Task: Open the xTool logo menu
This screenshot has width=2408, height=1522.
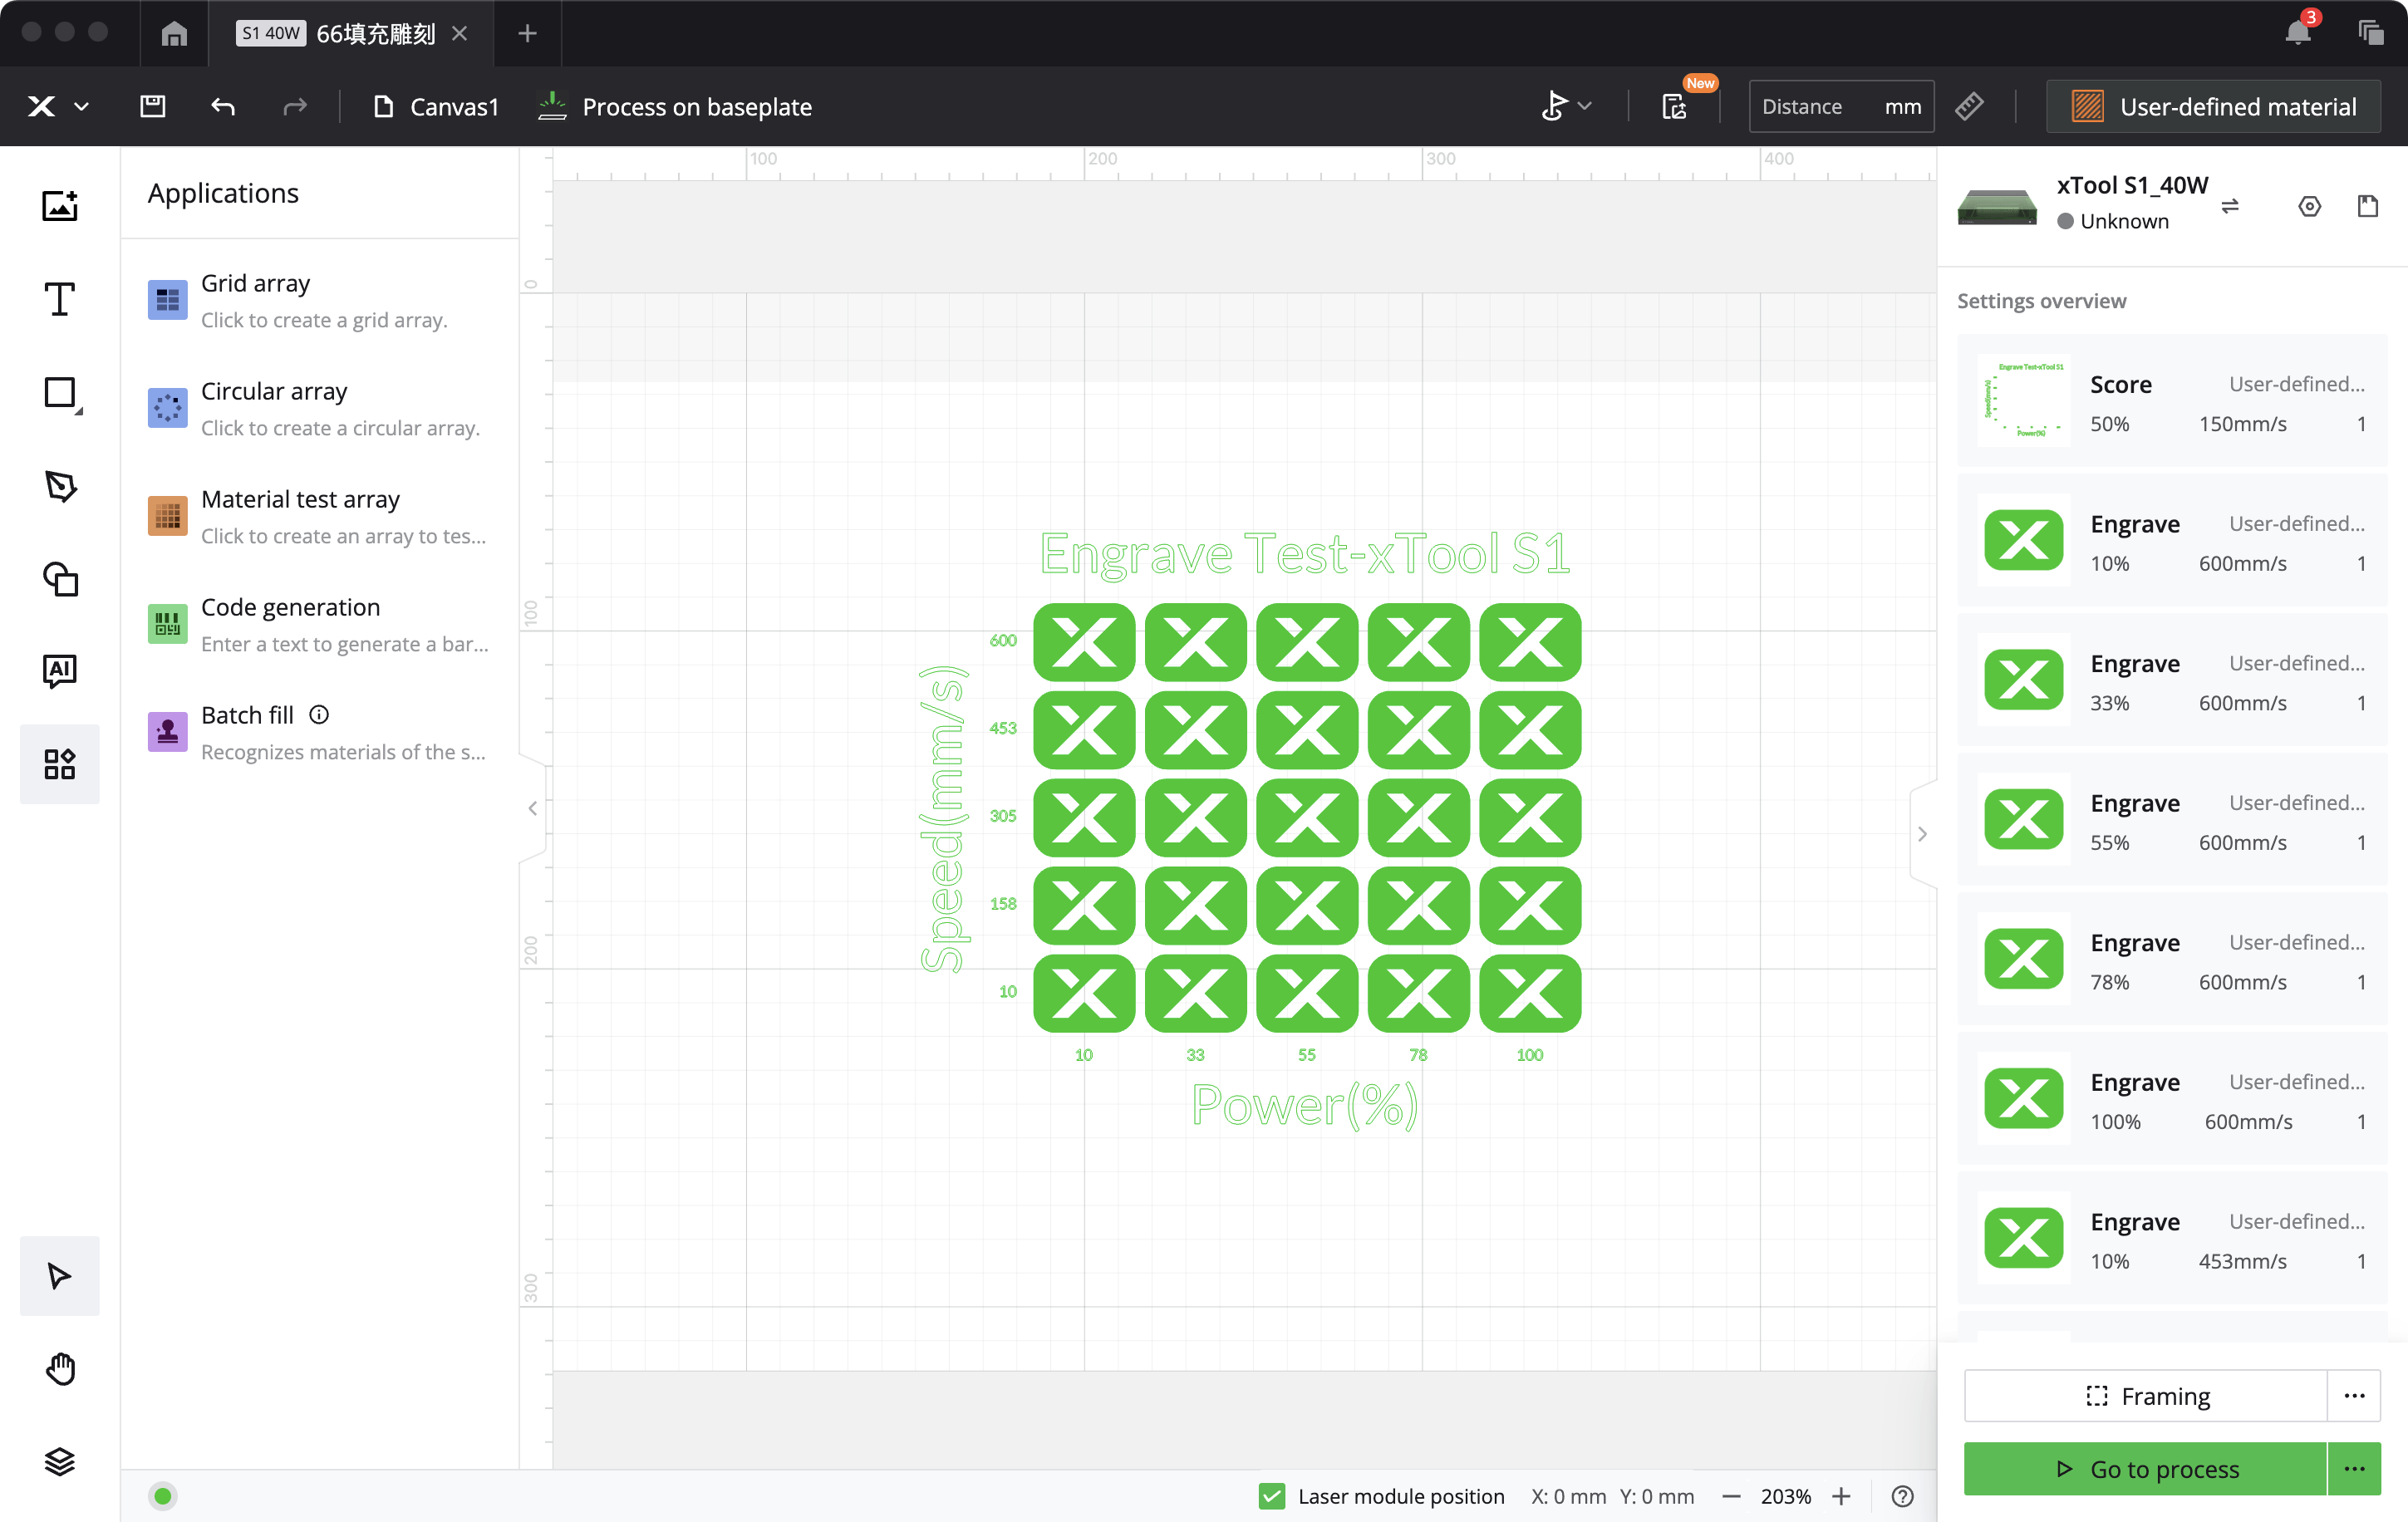Action: pos(58,106)
